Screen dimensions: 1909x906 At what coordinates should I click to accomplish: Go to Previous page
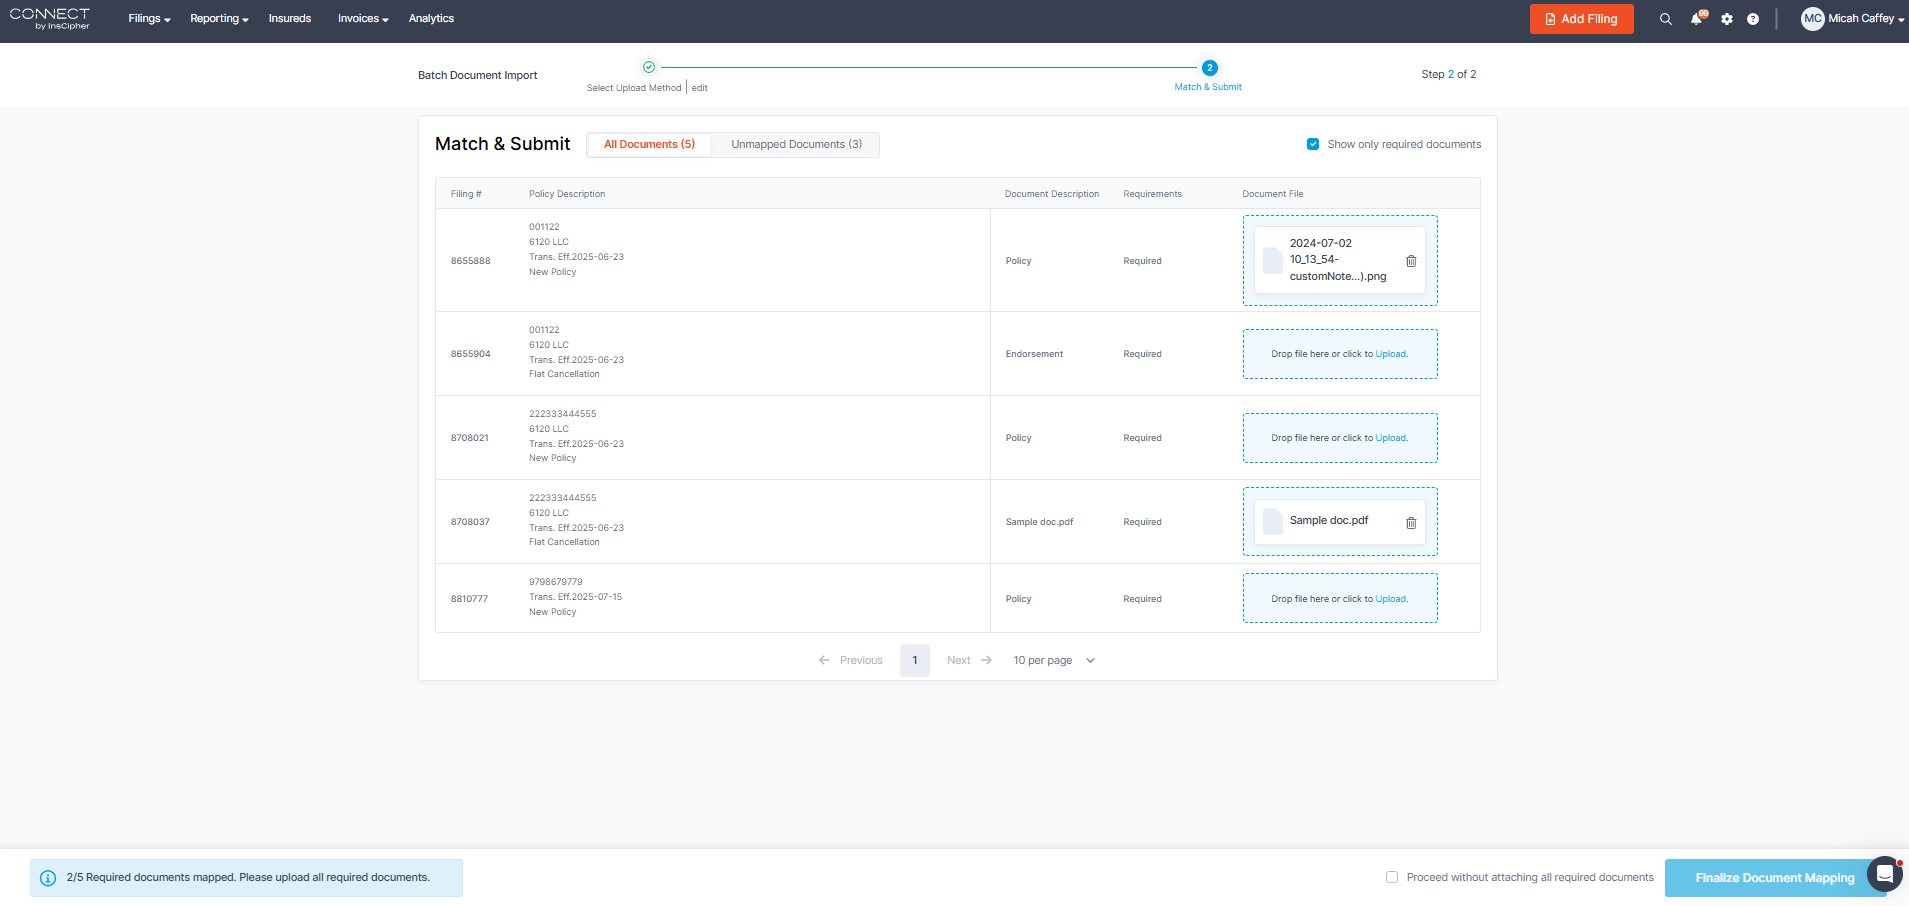click(850, 660)
